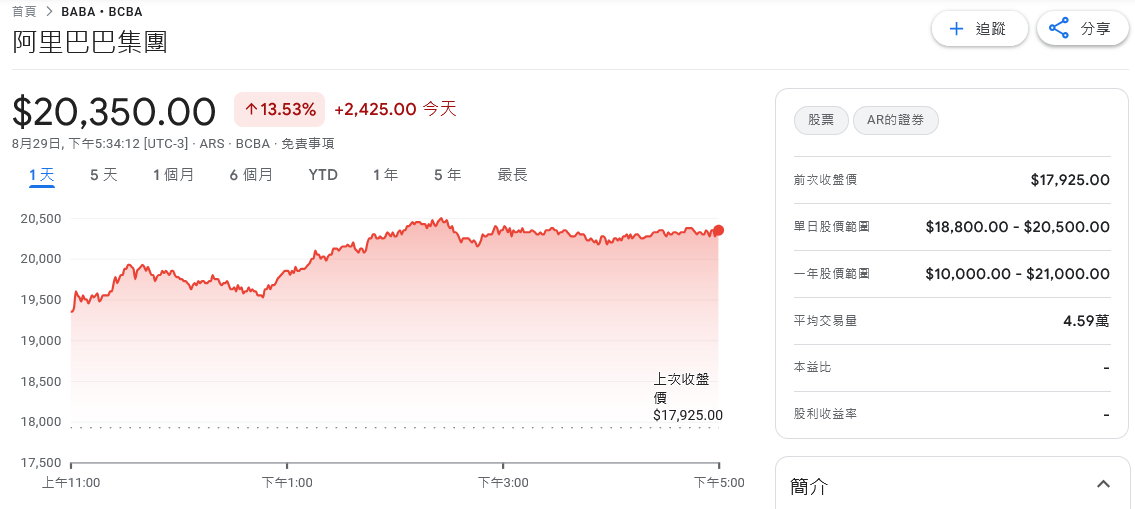Select the 6 個月 range tab
The image size is (1135, 509).
point(251,175)
